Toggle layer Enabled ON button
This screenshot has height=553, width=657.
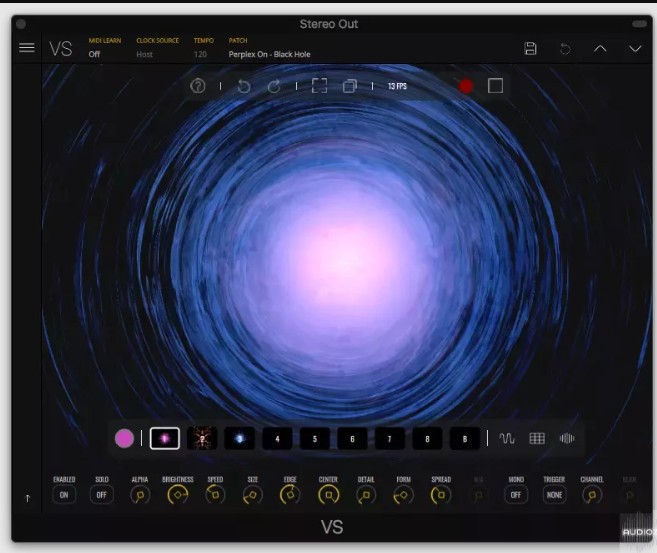(64, 495)
